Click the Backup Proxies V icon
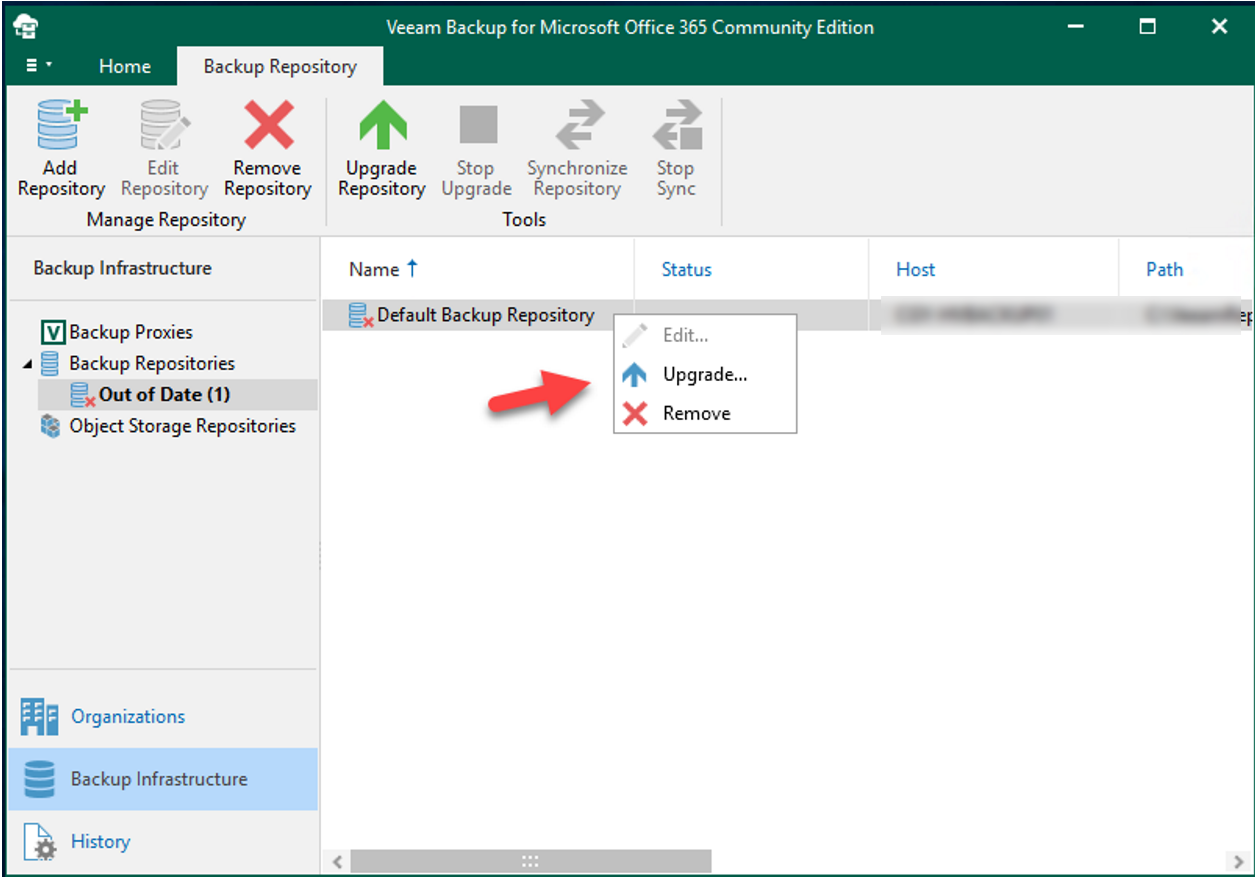The width and height of the screenshot is (1255, 877). point(53,332)
